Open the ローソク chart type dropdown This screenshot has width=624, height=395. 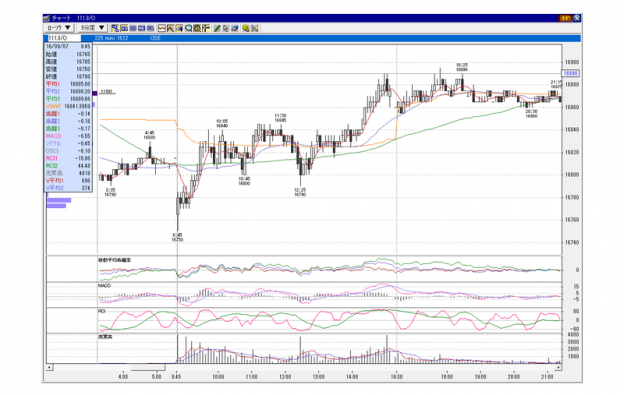tap(59, 28)
